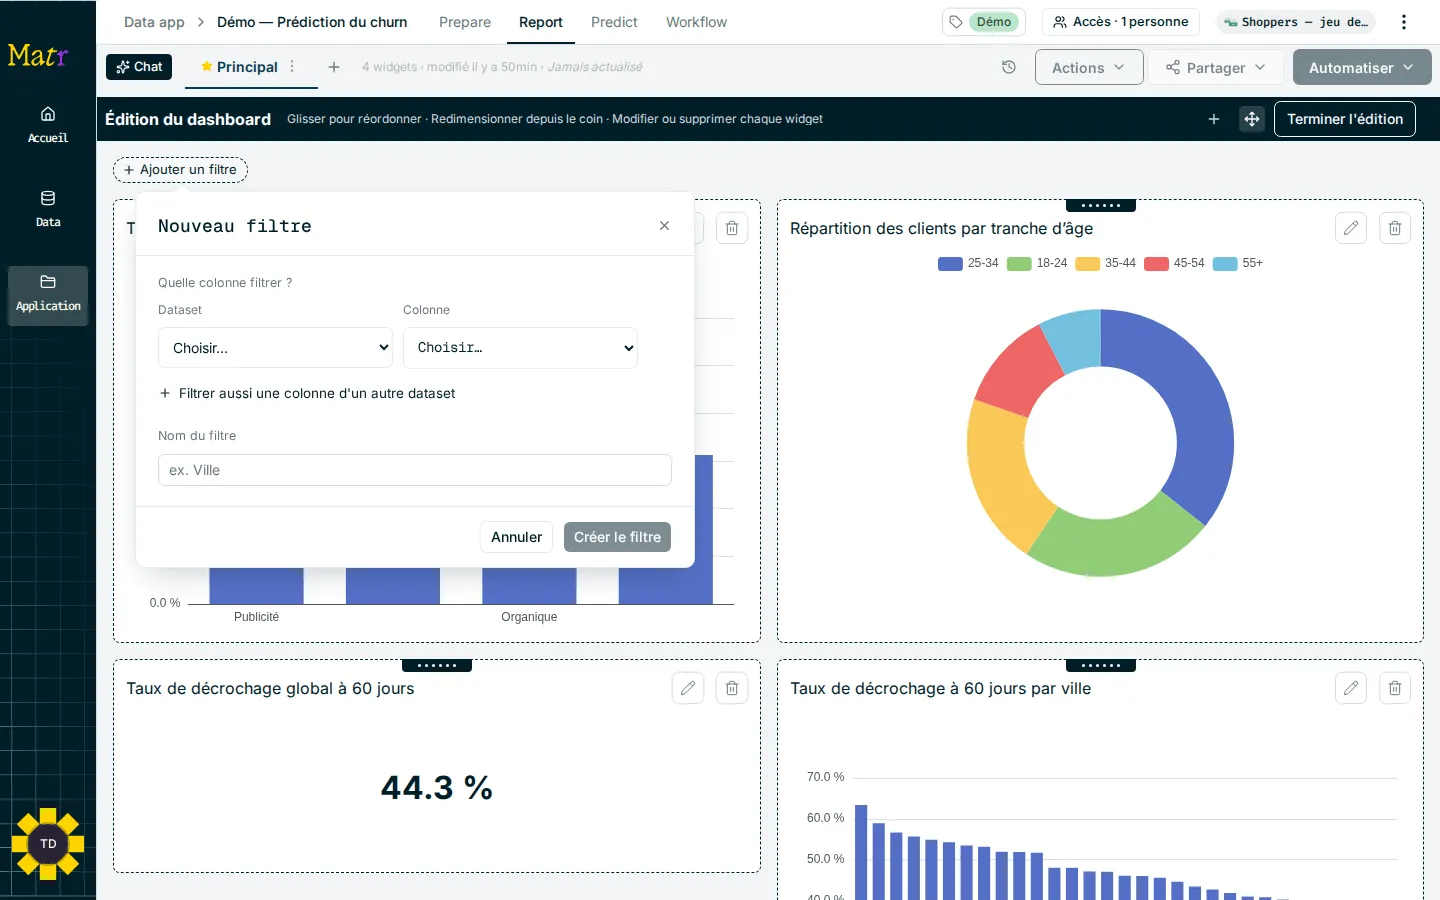Image resolution: width=1440 pixels, height=900 pixels.
Task: Open the Shoppers dataset selector
Action: [1296, 22]
